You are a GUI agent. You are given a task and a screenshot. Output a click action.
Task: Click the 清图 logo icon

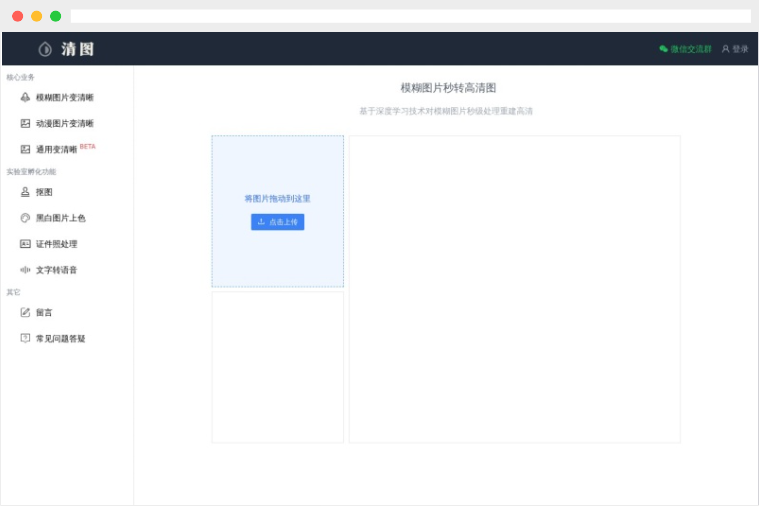pos(45,49)
